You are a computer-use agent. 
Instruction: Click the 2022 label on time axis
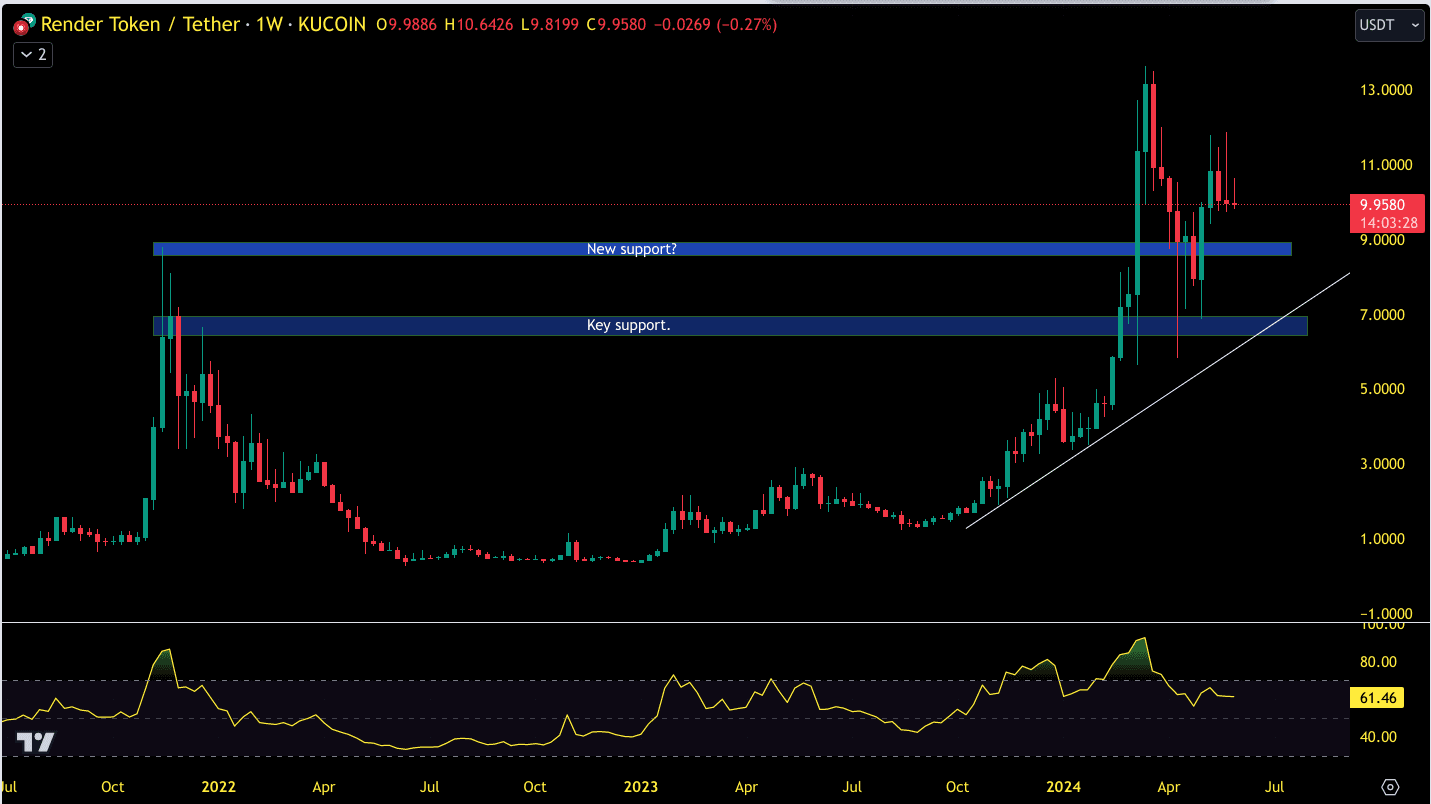[x=218, y=787]
